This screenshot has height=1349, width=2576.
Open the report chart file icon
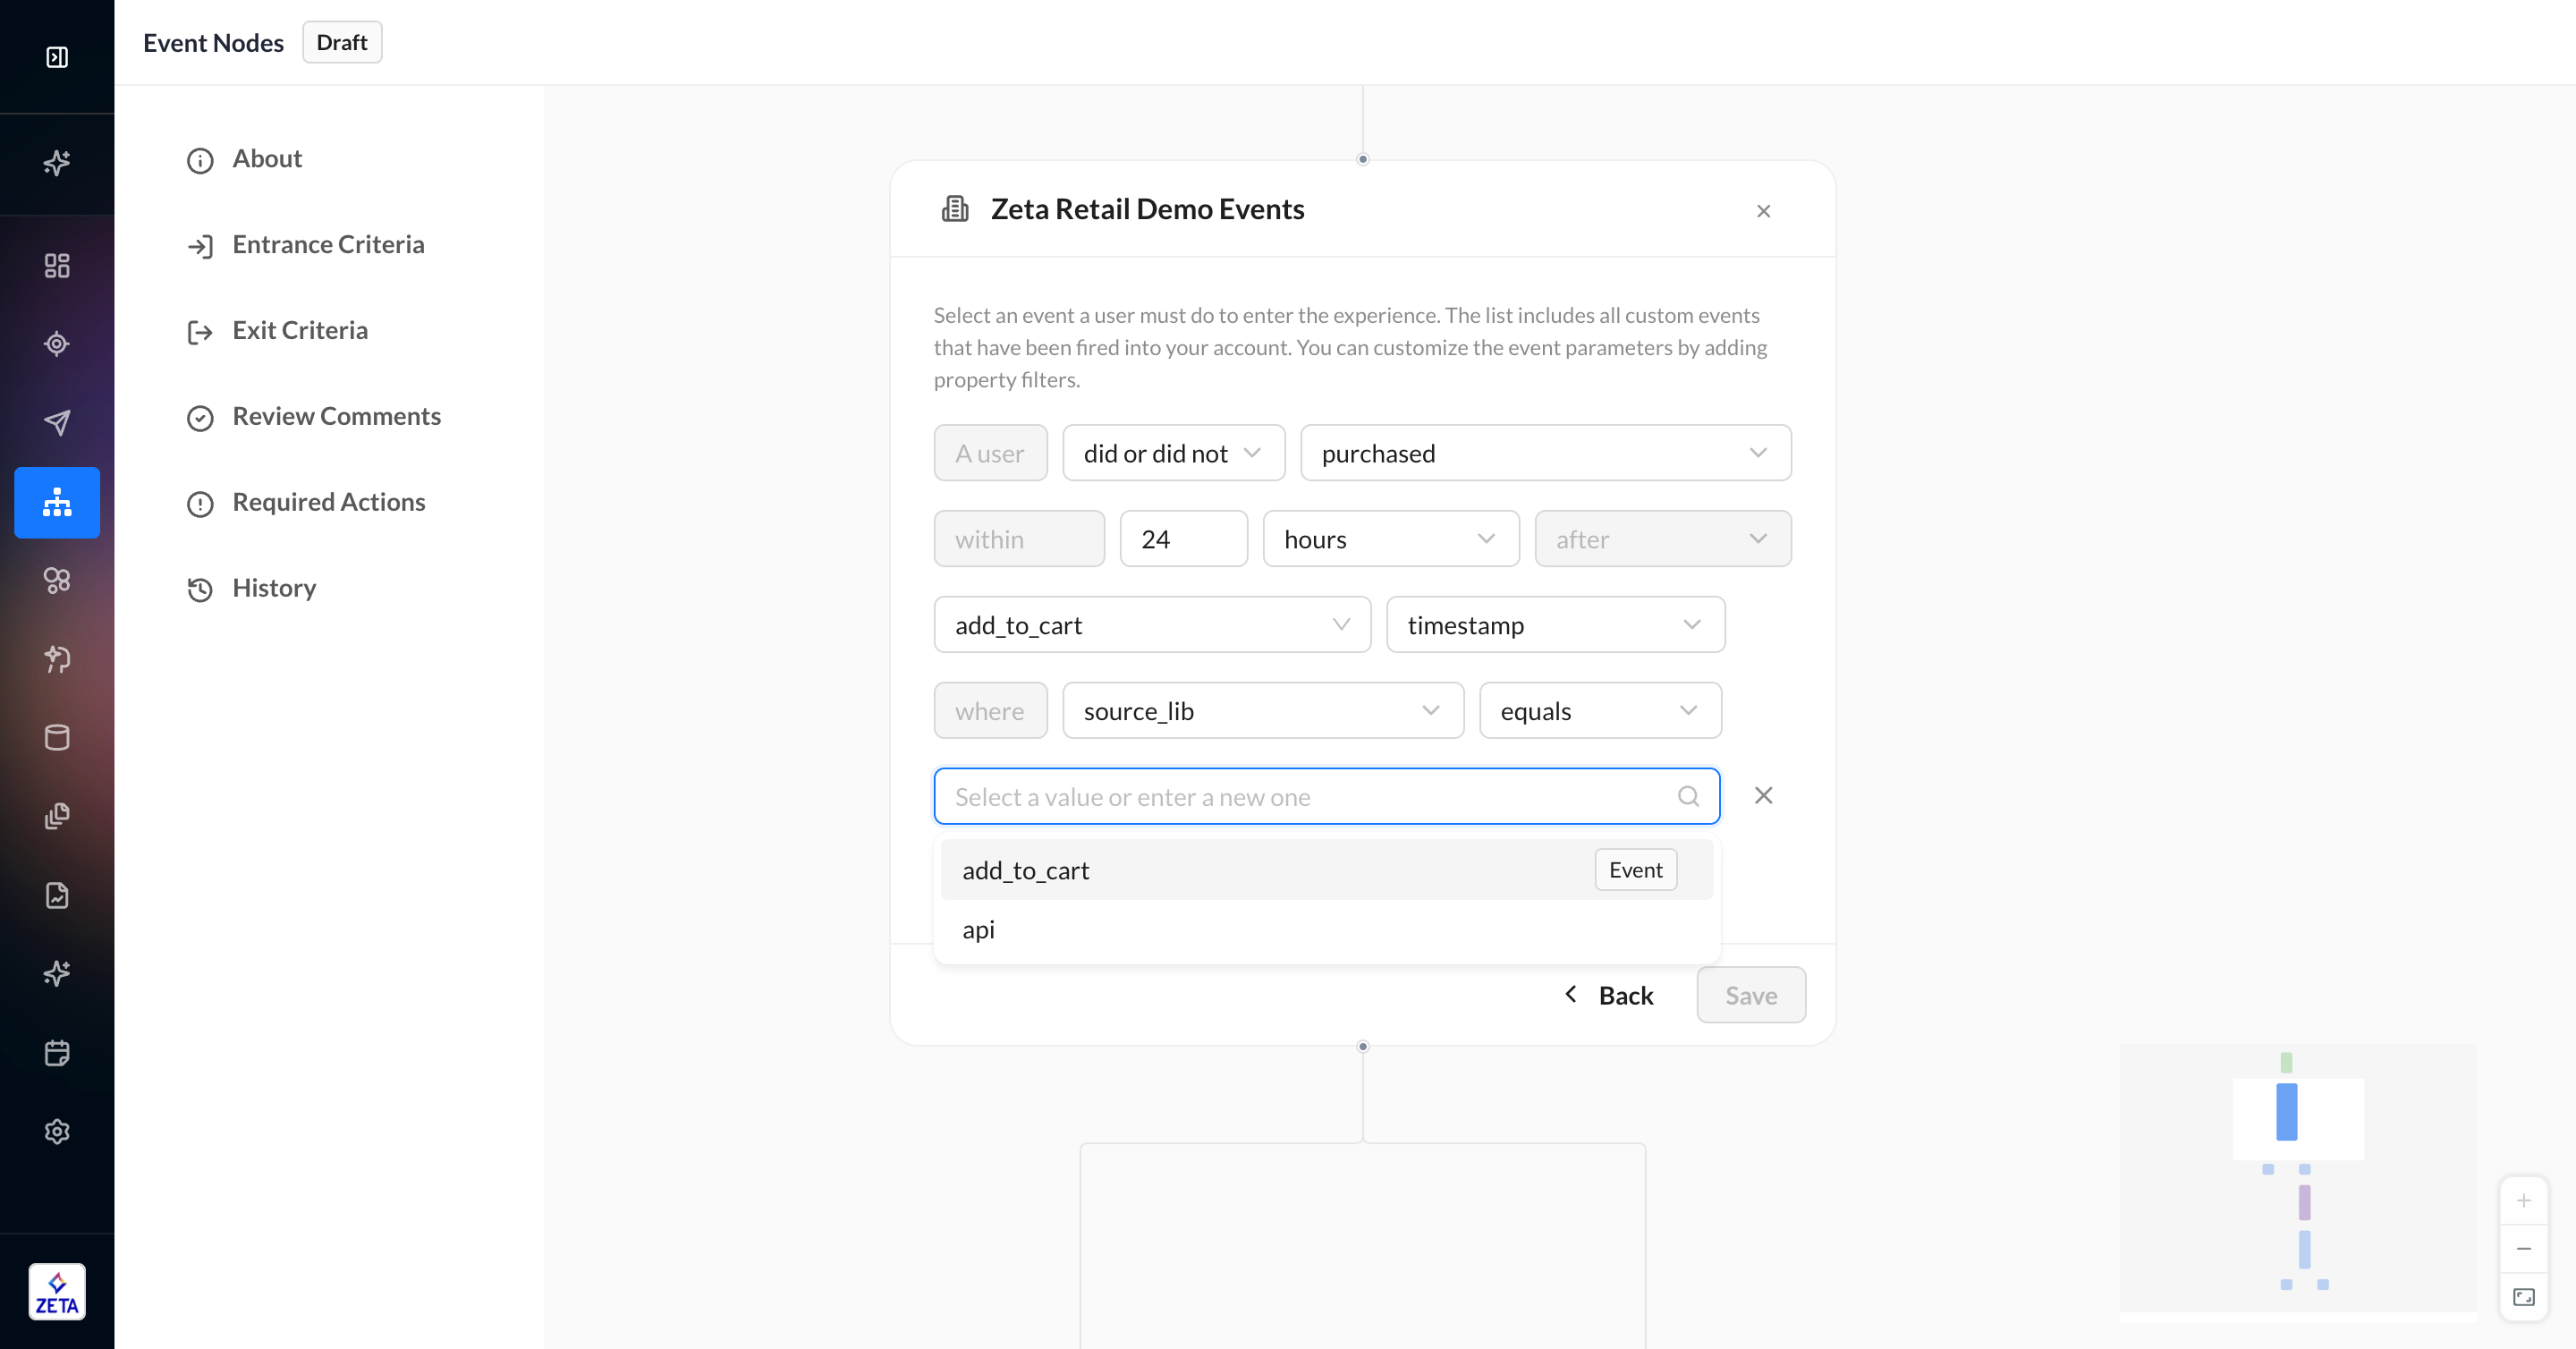57,895
